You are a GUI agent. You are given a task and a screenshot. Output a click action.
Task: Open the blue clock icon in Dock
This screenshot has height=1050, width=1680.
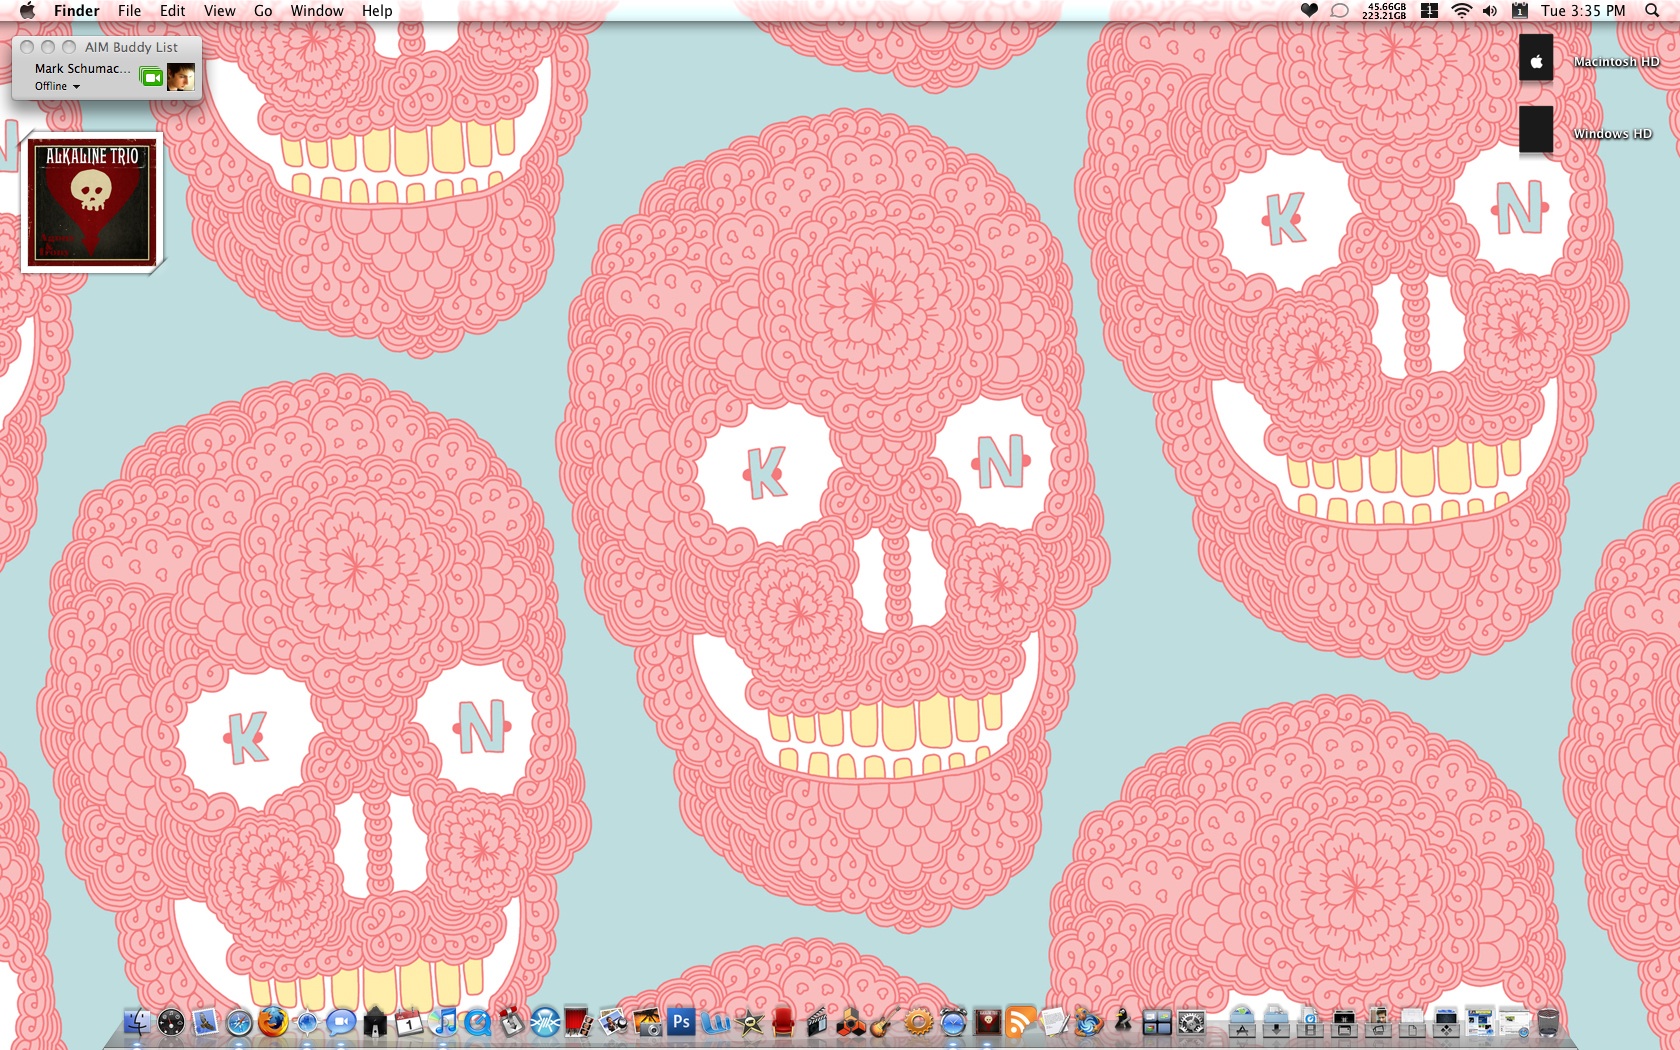[x=953, y=1022]
